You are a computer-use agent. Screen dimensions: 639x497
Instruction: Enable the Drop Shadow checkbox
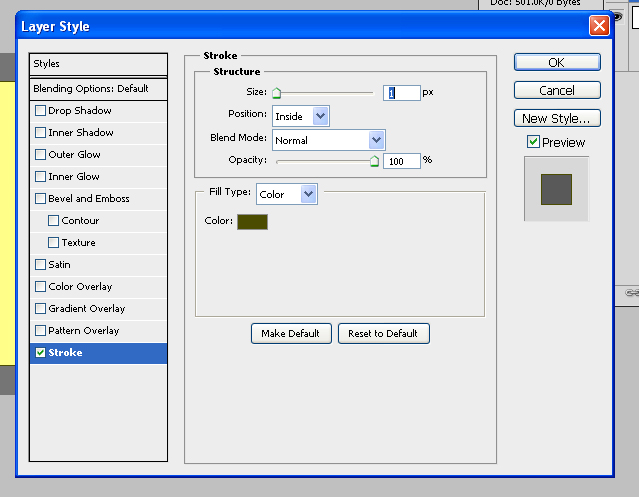(40, 111)
